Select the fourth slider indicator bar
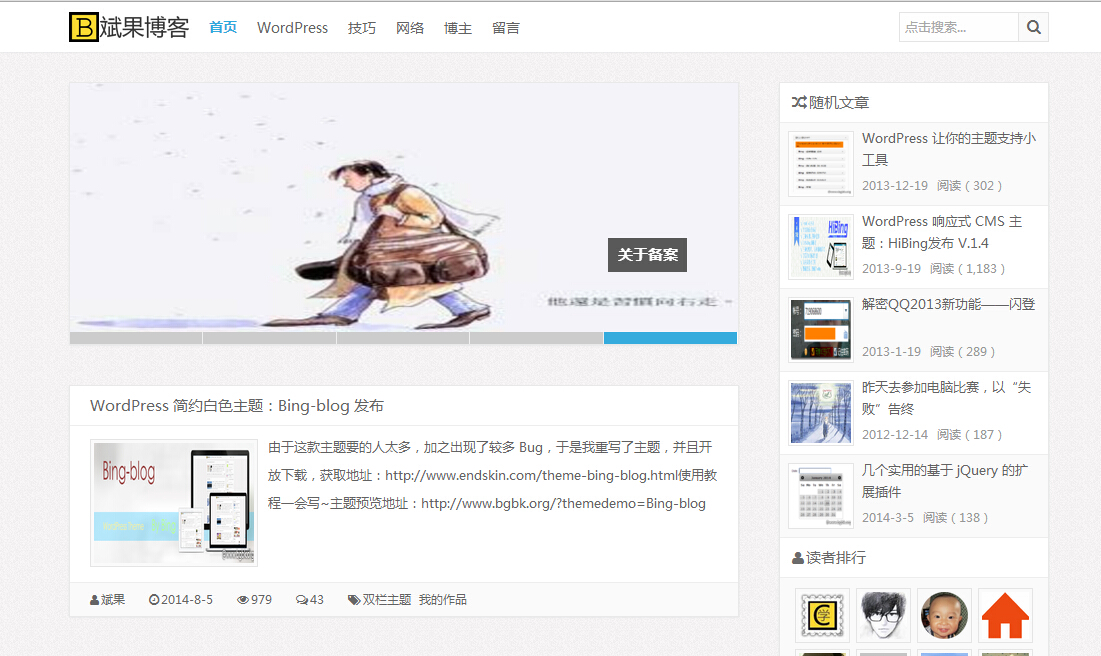This screenshot has width=1101, height=656. tap(536, 338)
